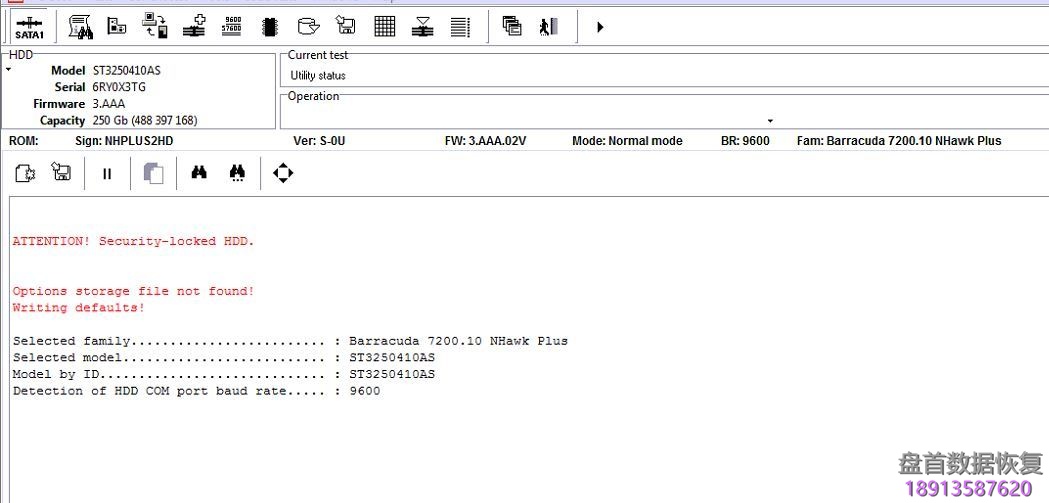Click the floppy disk save icon in top toolbar
Image resolution: width=1049 pixels, height=503 pixels.
346,27
